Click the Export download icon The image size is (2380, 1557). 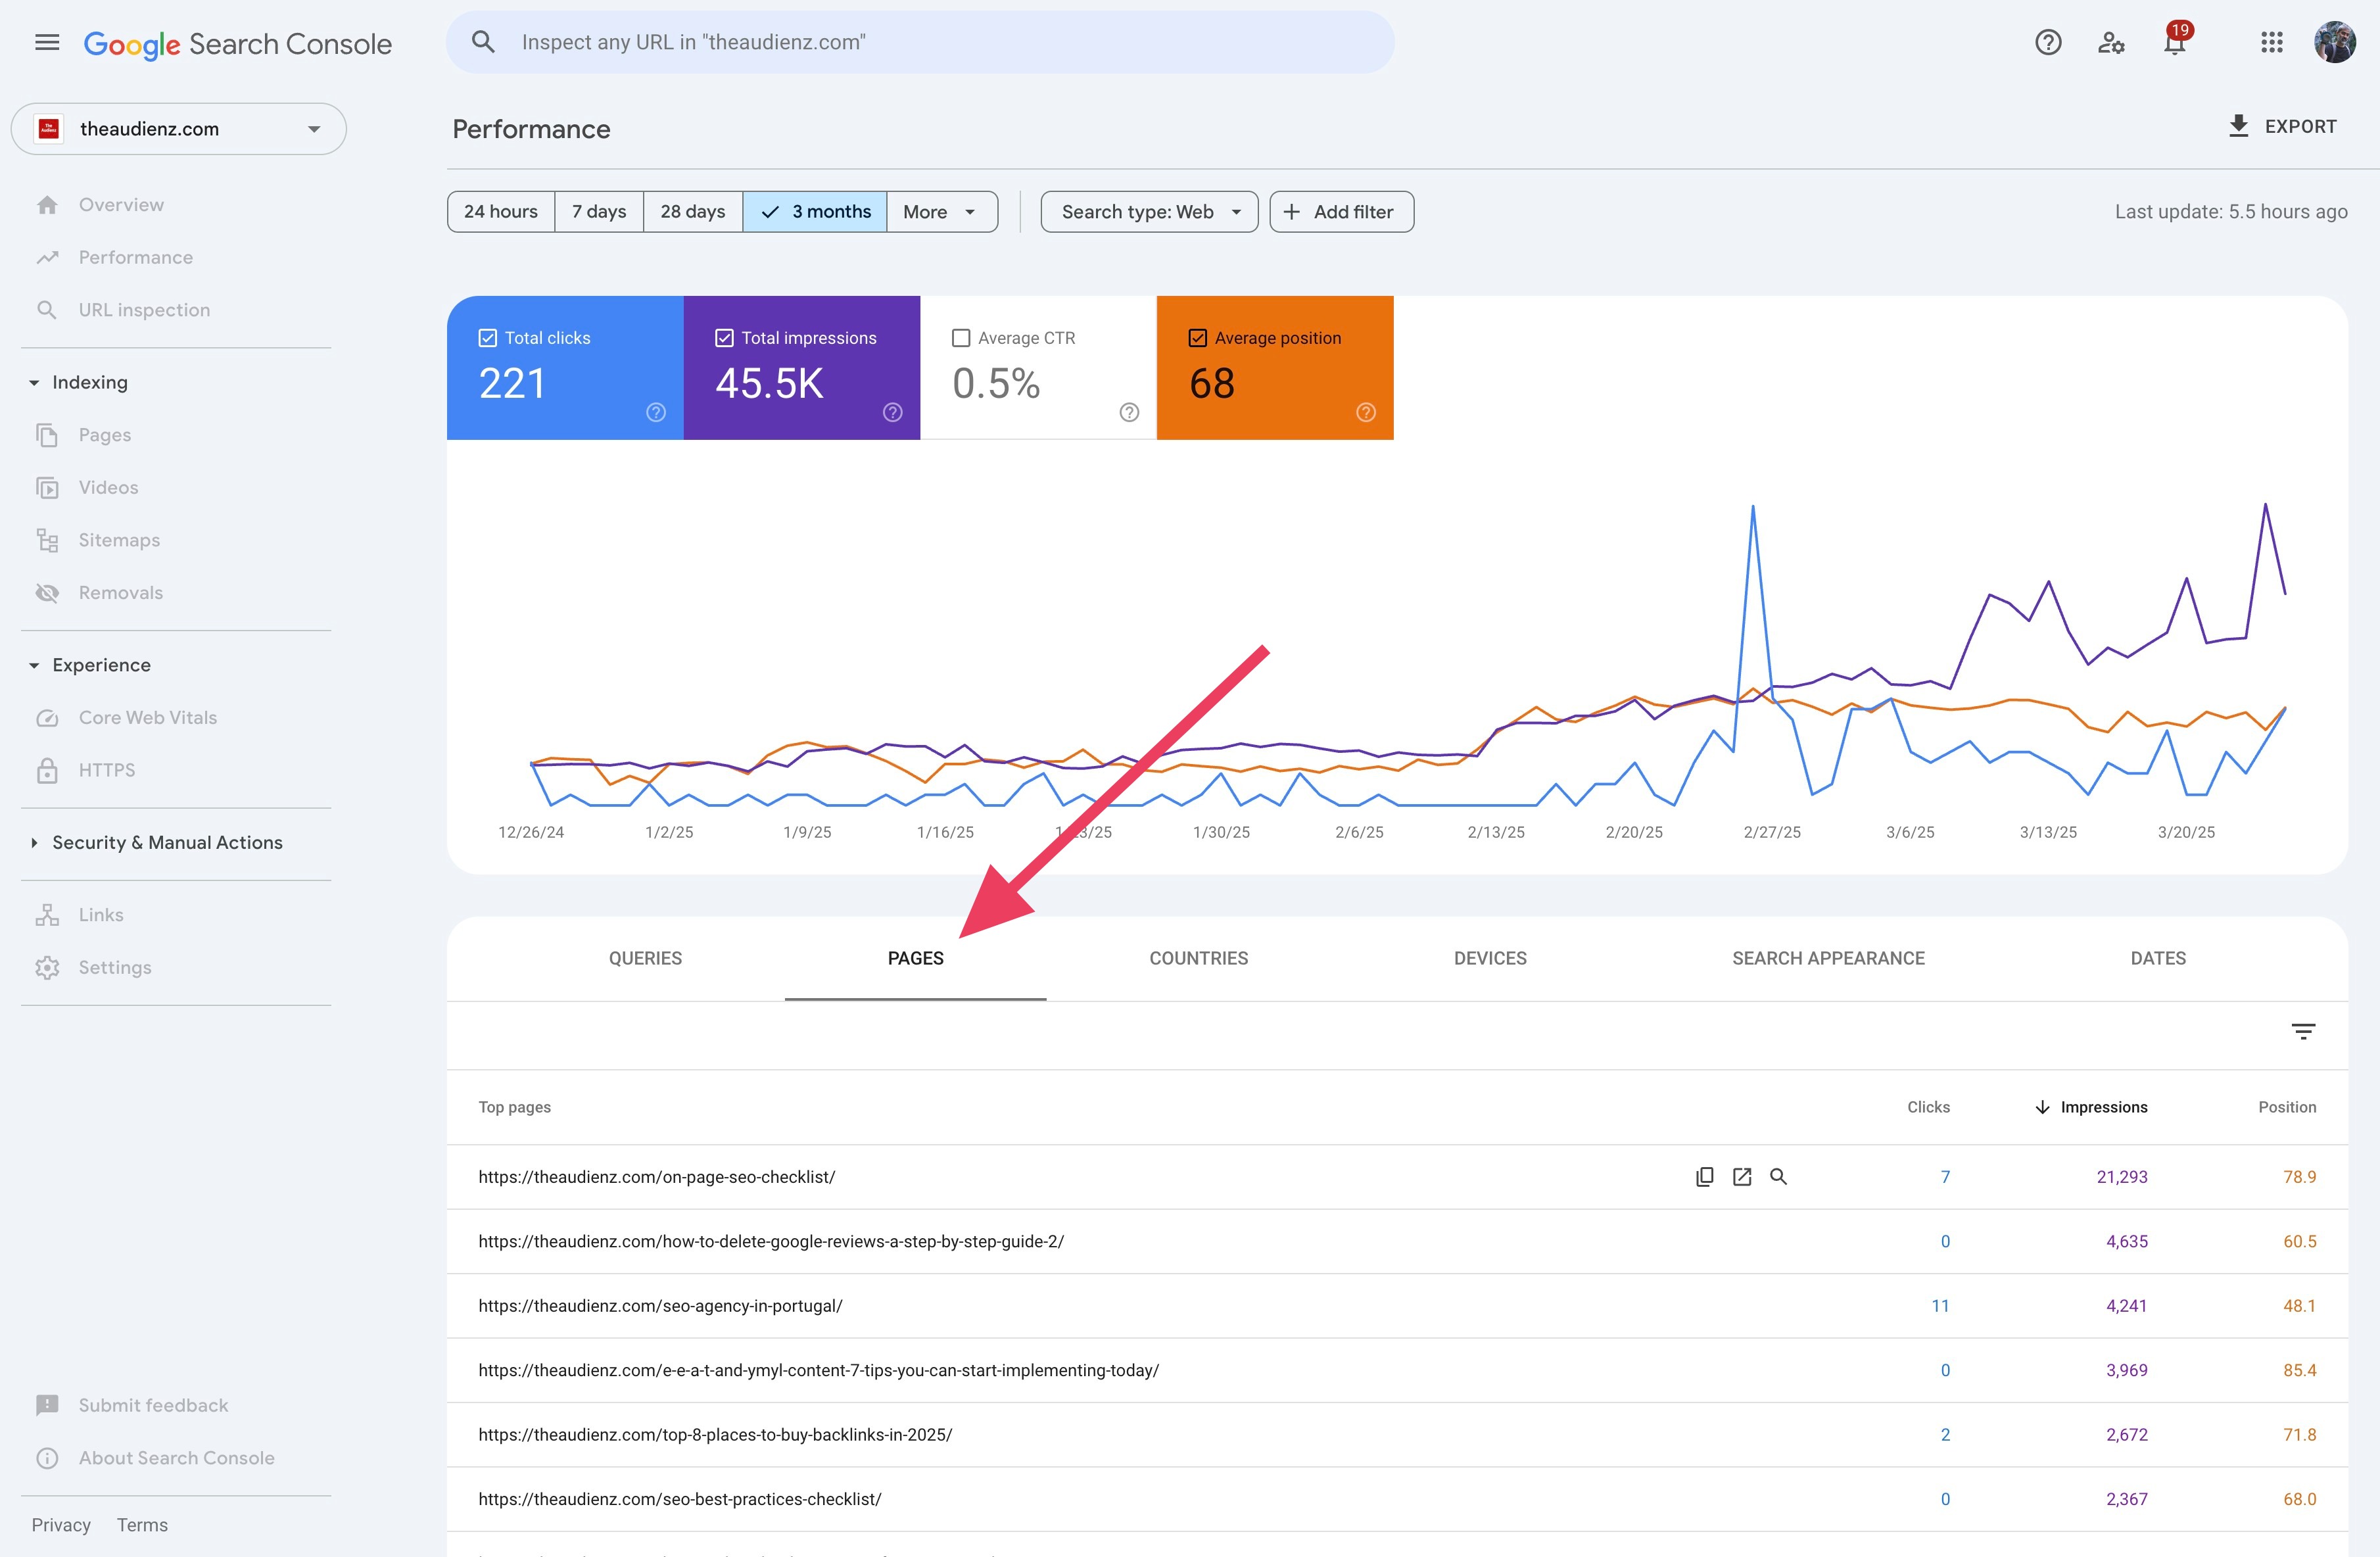point(2239,126)
